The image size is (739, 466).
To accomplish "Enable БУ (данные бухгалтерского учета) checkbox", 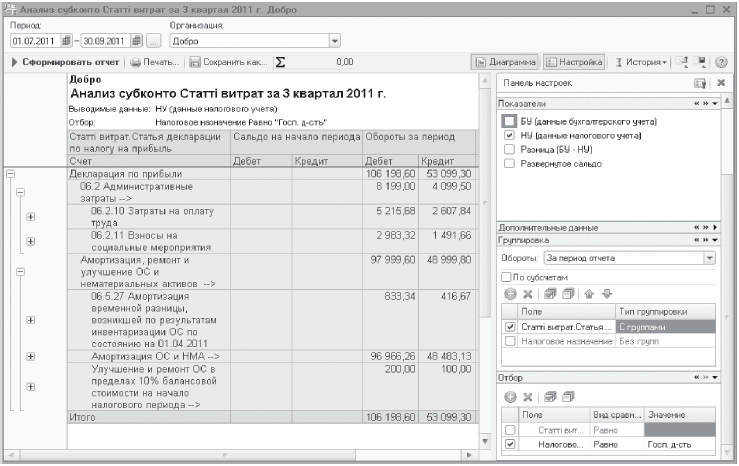I will 510,121.
